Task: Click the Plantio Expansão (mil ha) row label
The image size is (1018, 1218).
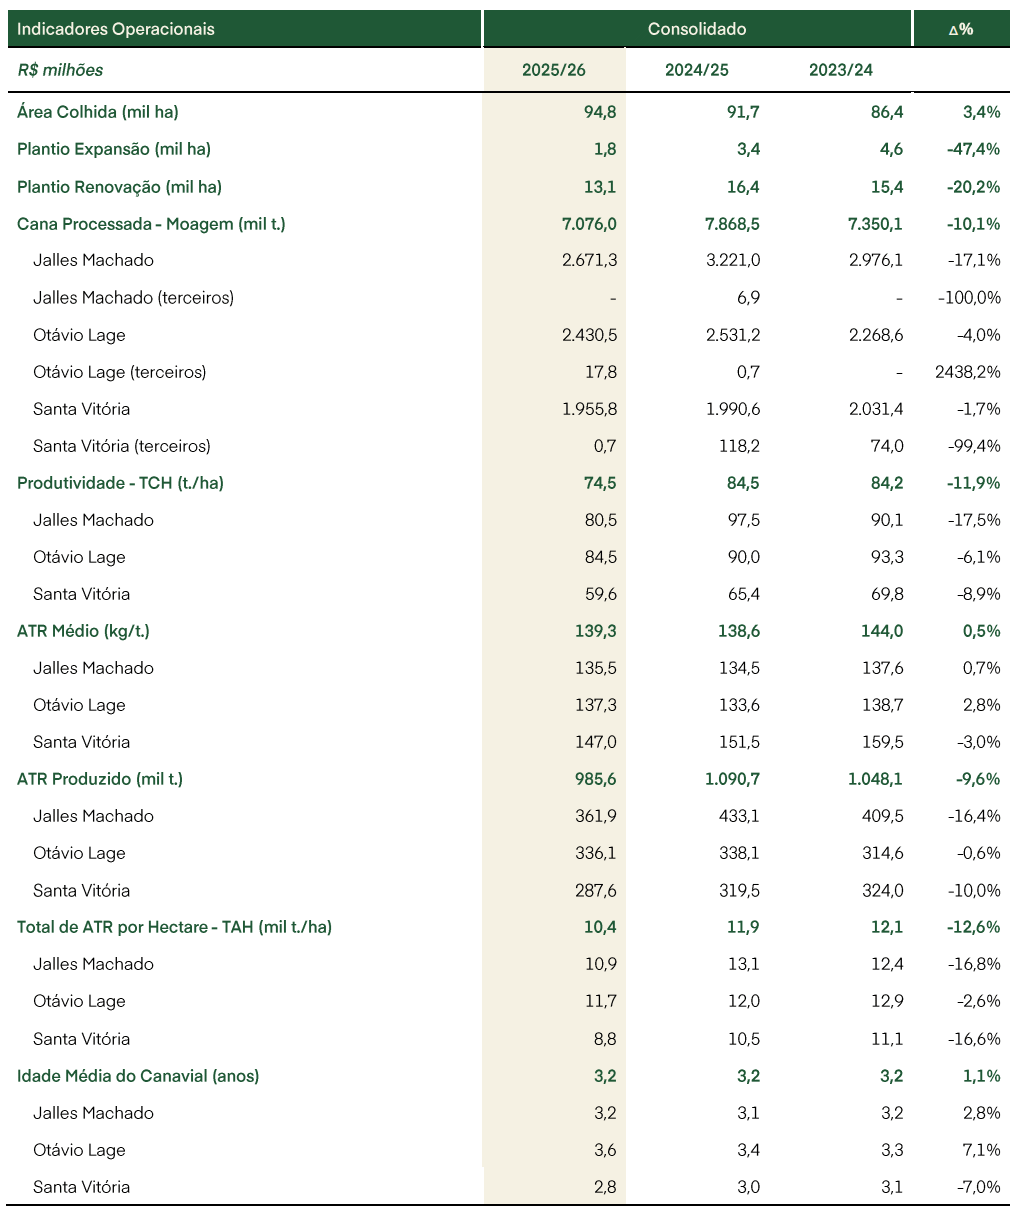Action: point(114,149)
